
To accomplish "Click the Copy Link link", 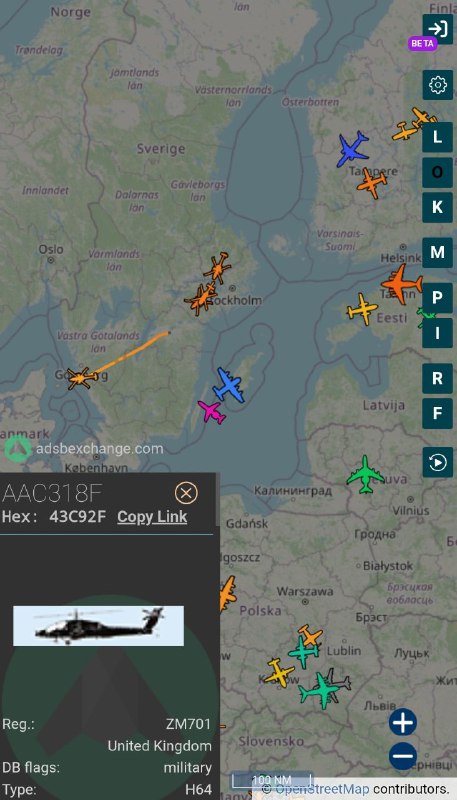I will click(x=152, y=517).
